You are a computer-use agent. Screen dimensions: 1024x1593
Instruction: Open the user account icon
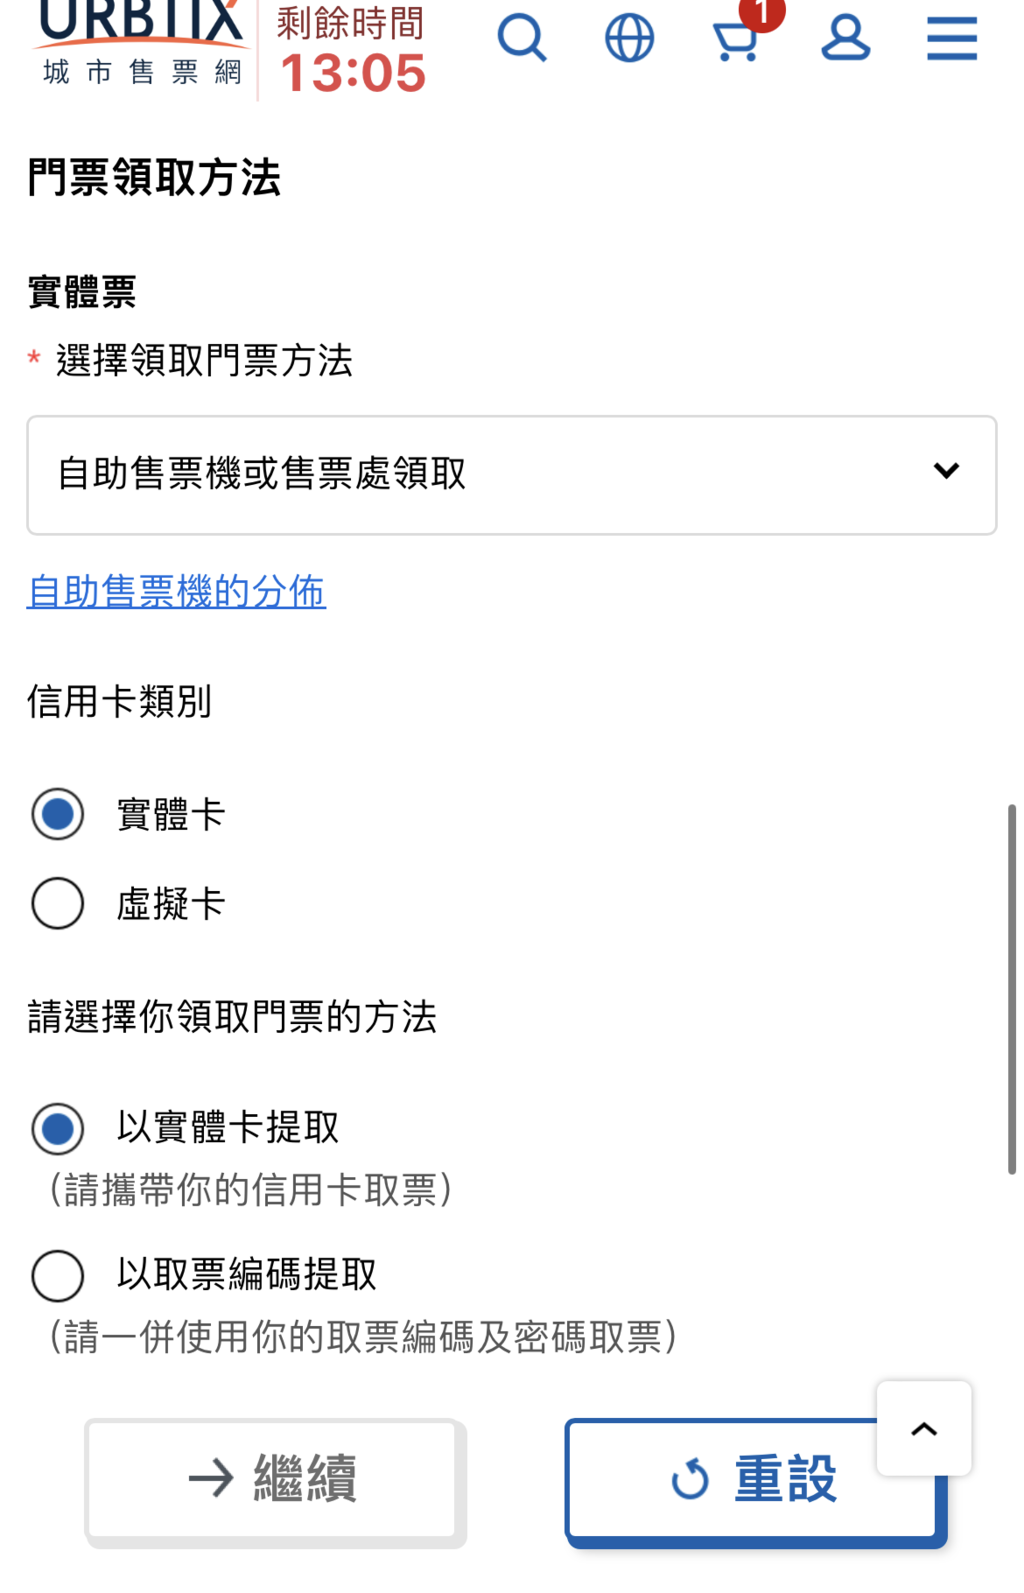point(845,39)
